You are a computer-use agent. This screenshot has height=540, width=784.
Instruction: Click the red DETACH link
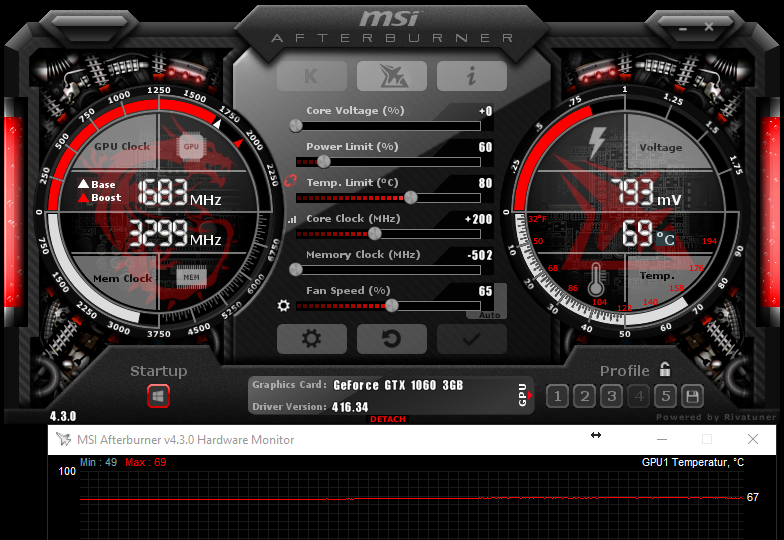click(x=388, y=419)
